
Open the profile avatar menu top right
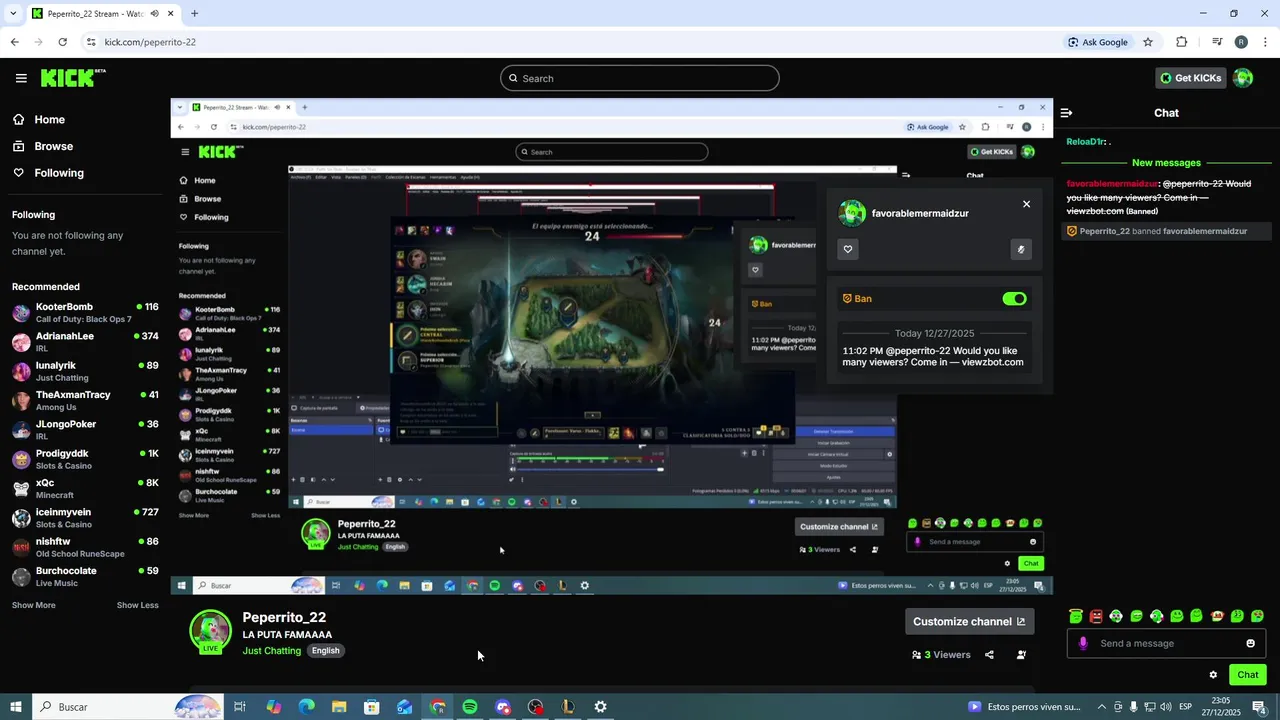(x=1243, y=78)
